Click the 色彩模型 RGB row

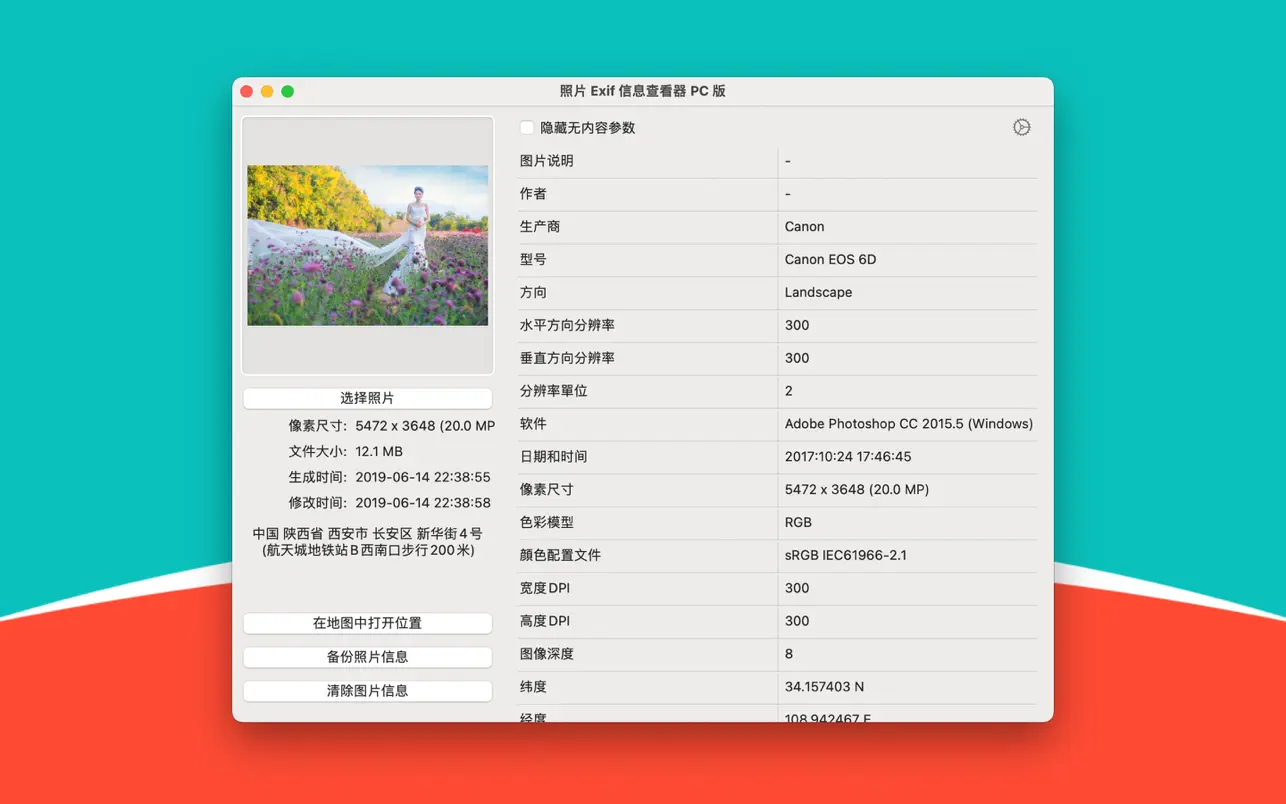click(x=800, y=522)
